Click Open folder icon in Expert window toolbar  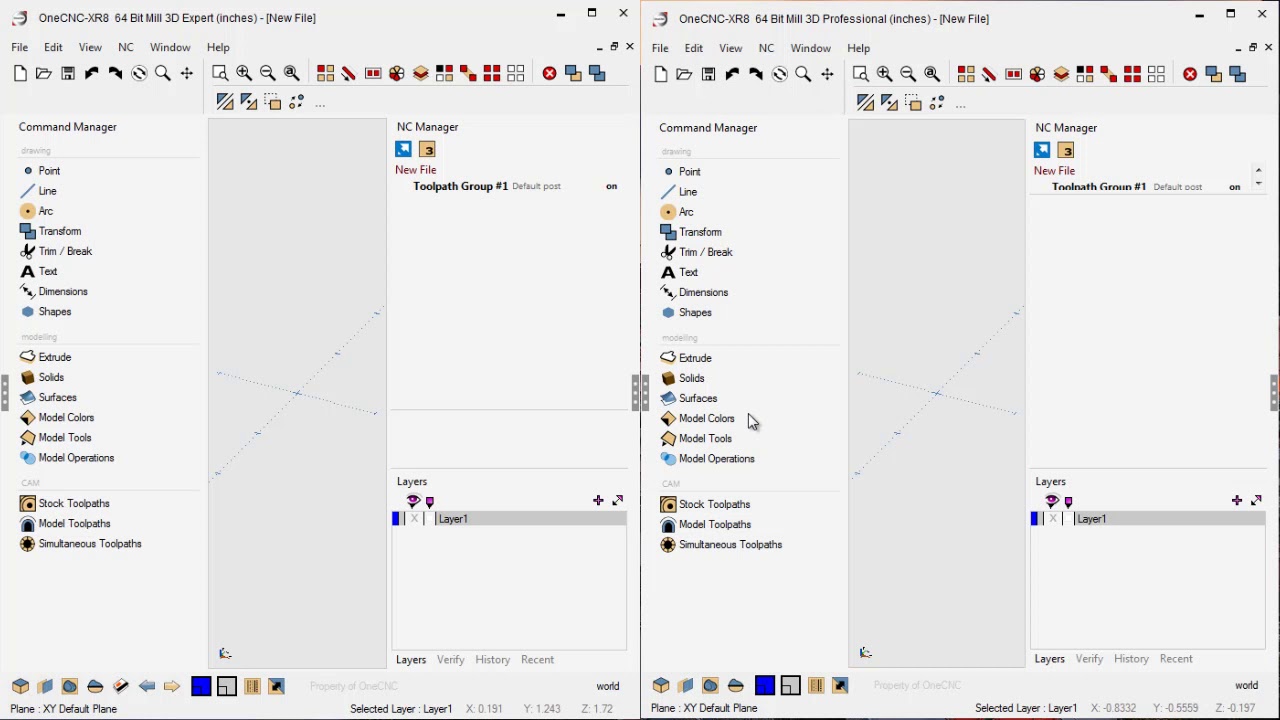coord(44,73)
